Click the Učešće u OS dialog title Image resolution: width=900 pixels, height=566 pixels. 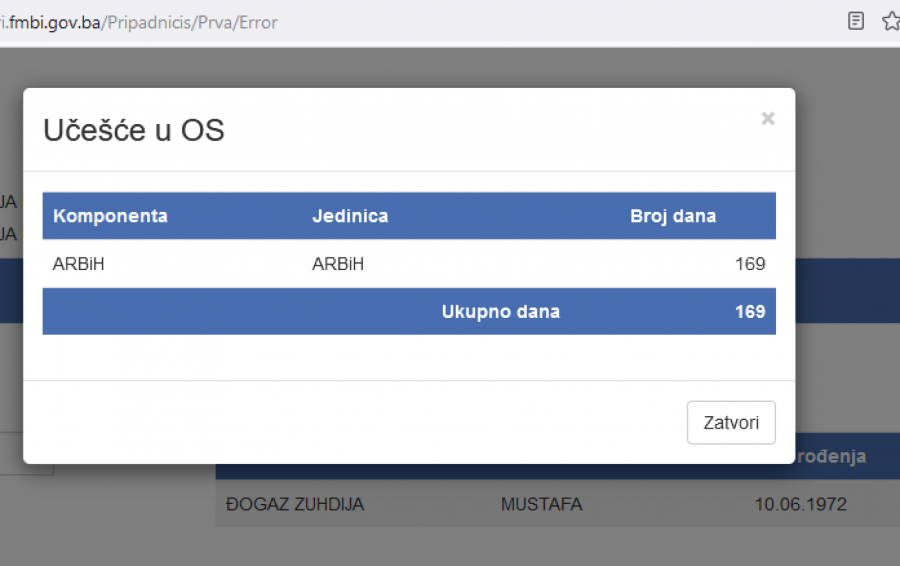133,130
